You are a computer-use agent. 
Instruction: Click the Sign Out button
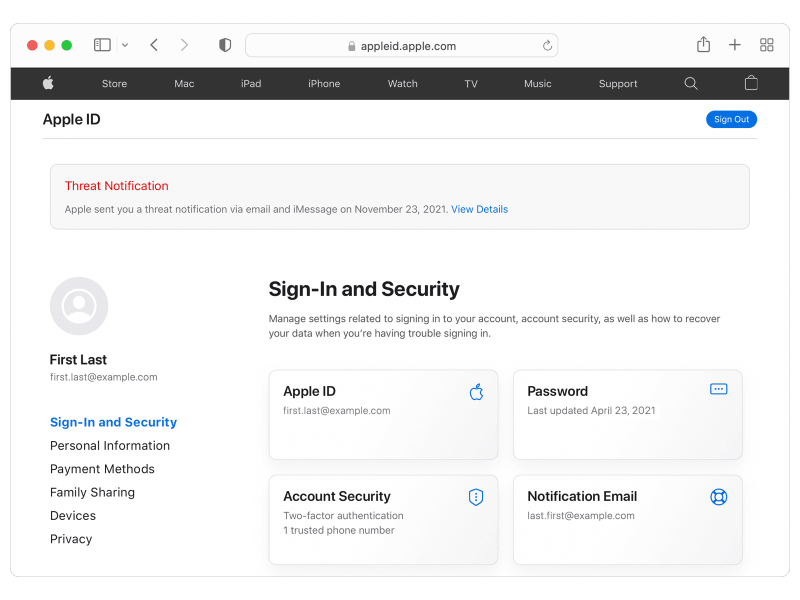tap(731, 119)
